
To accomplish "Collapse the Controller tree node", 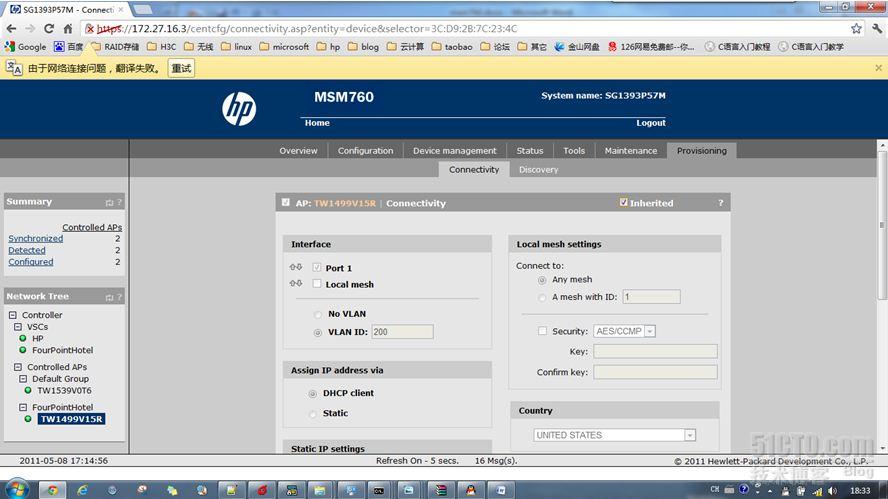I will 12,315.
